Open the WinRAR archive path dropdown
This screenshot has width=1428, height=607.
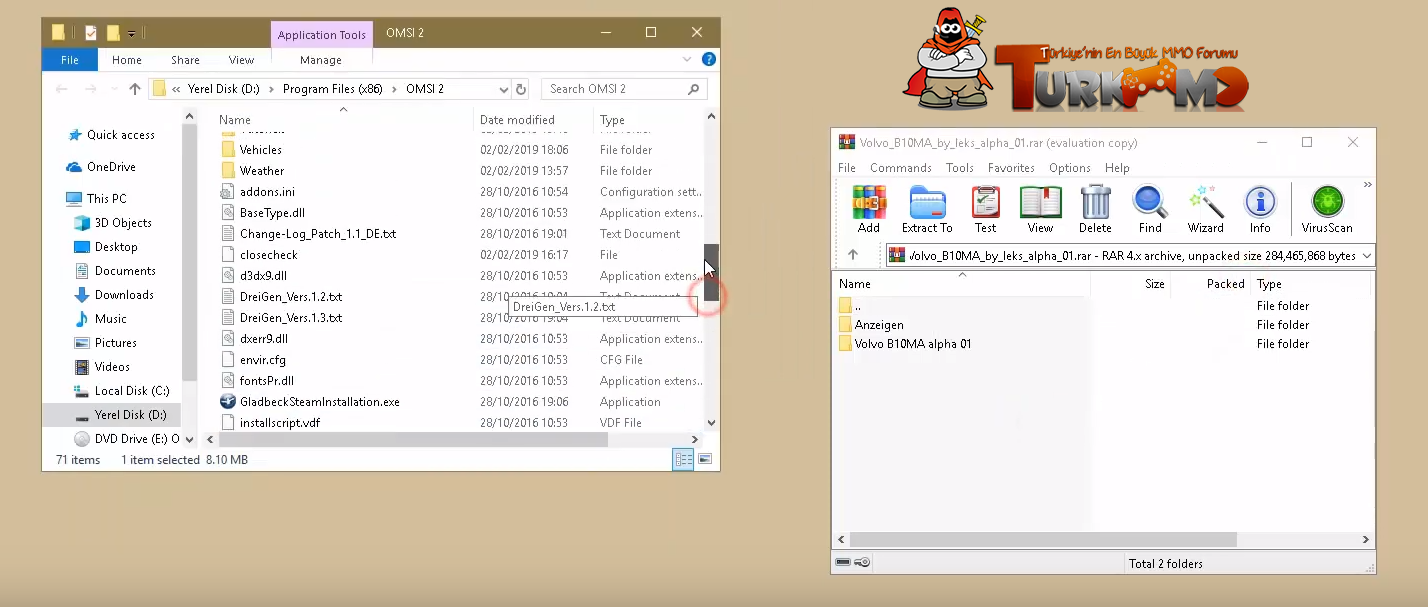(1366, 256)
